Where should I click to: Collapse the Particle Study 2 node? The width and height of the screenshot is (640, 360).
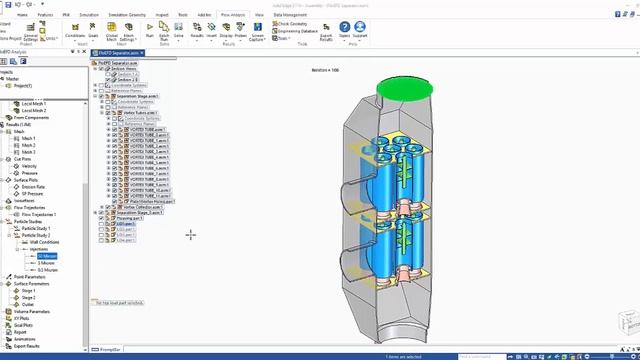tap(9, 236)
